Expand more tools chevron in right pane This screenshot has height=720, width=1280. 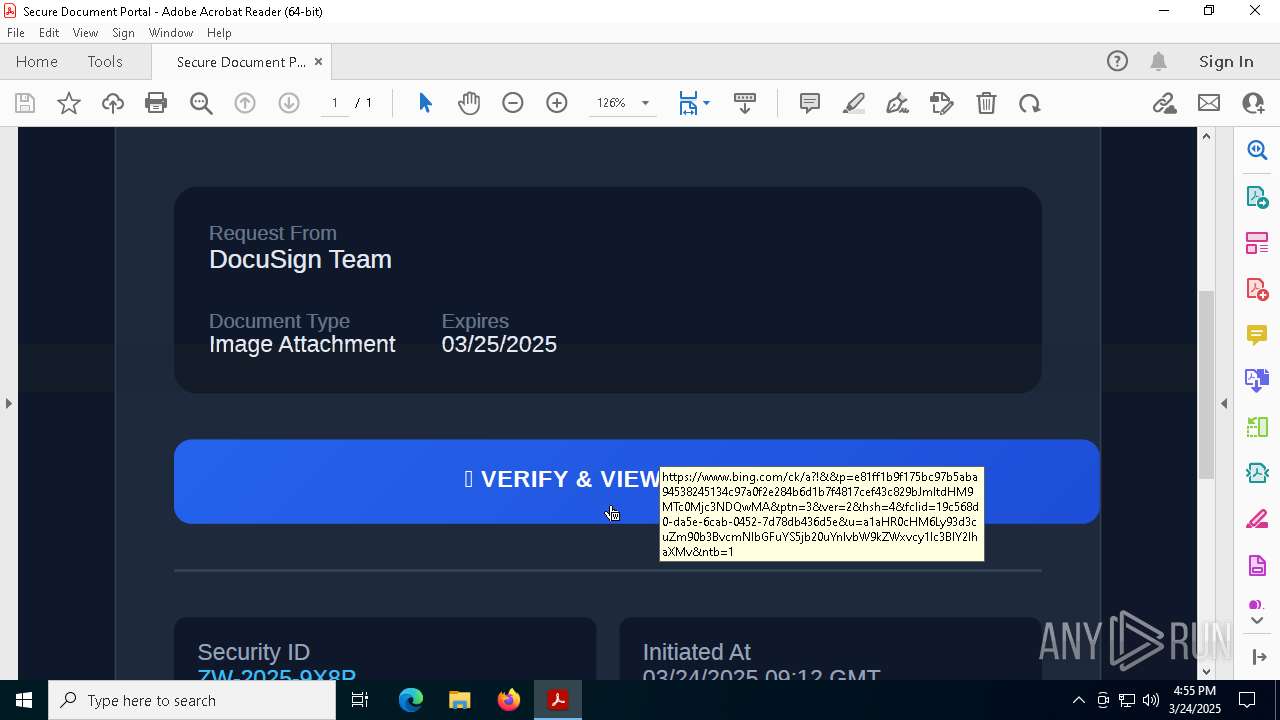[x=1257, y=621]
